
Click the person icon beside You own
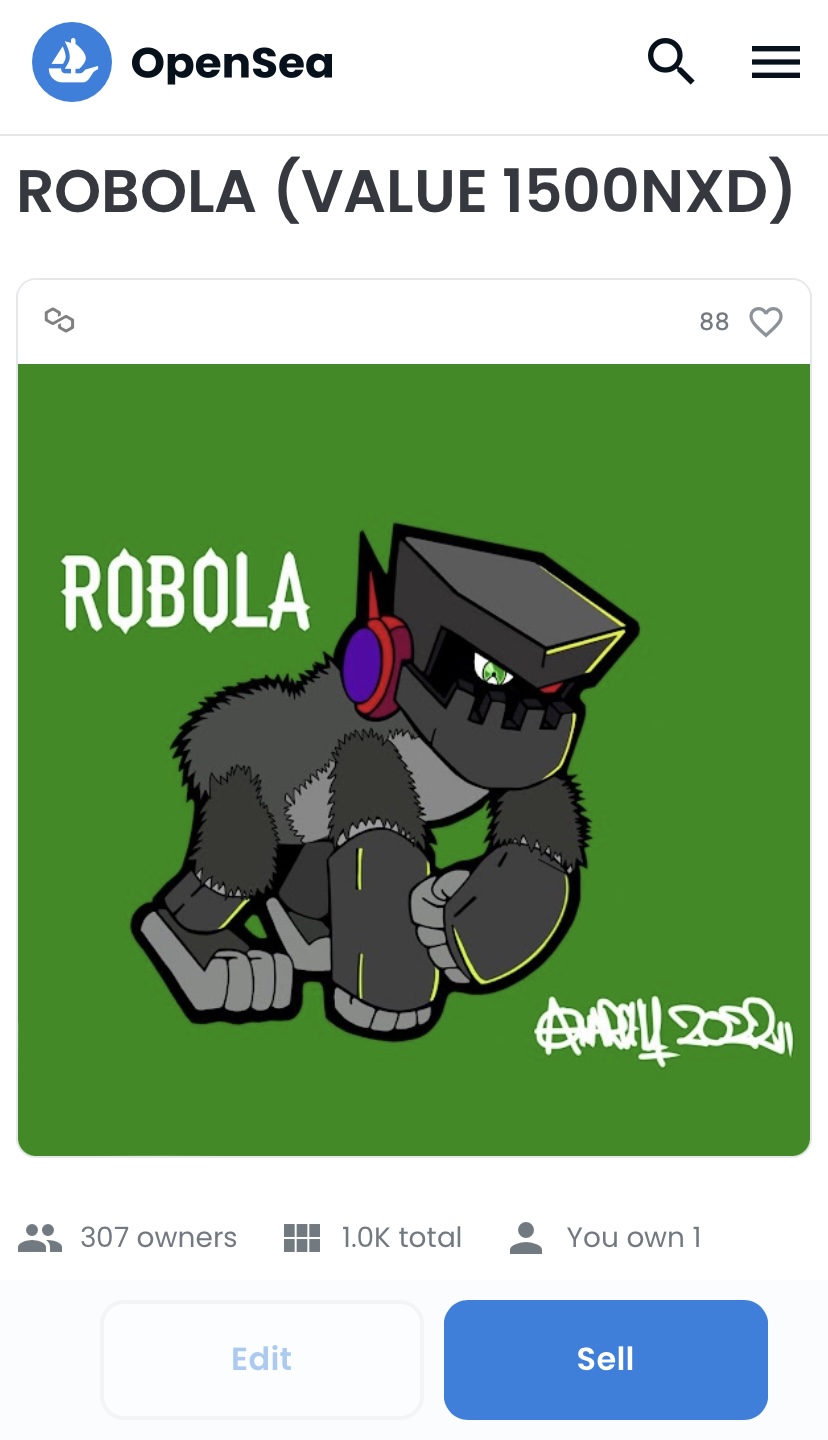coord(526,1238)
